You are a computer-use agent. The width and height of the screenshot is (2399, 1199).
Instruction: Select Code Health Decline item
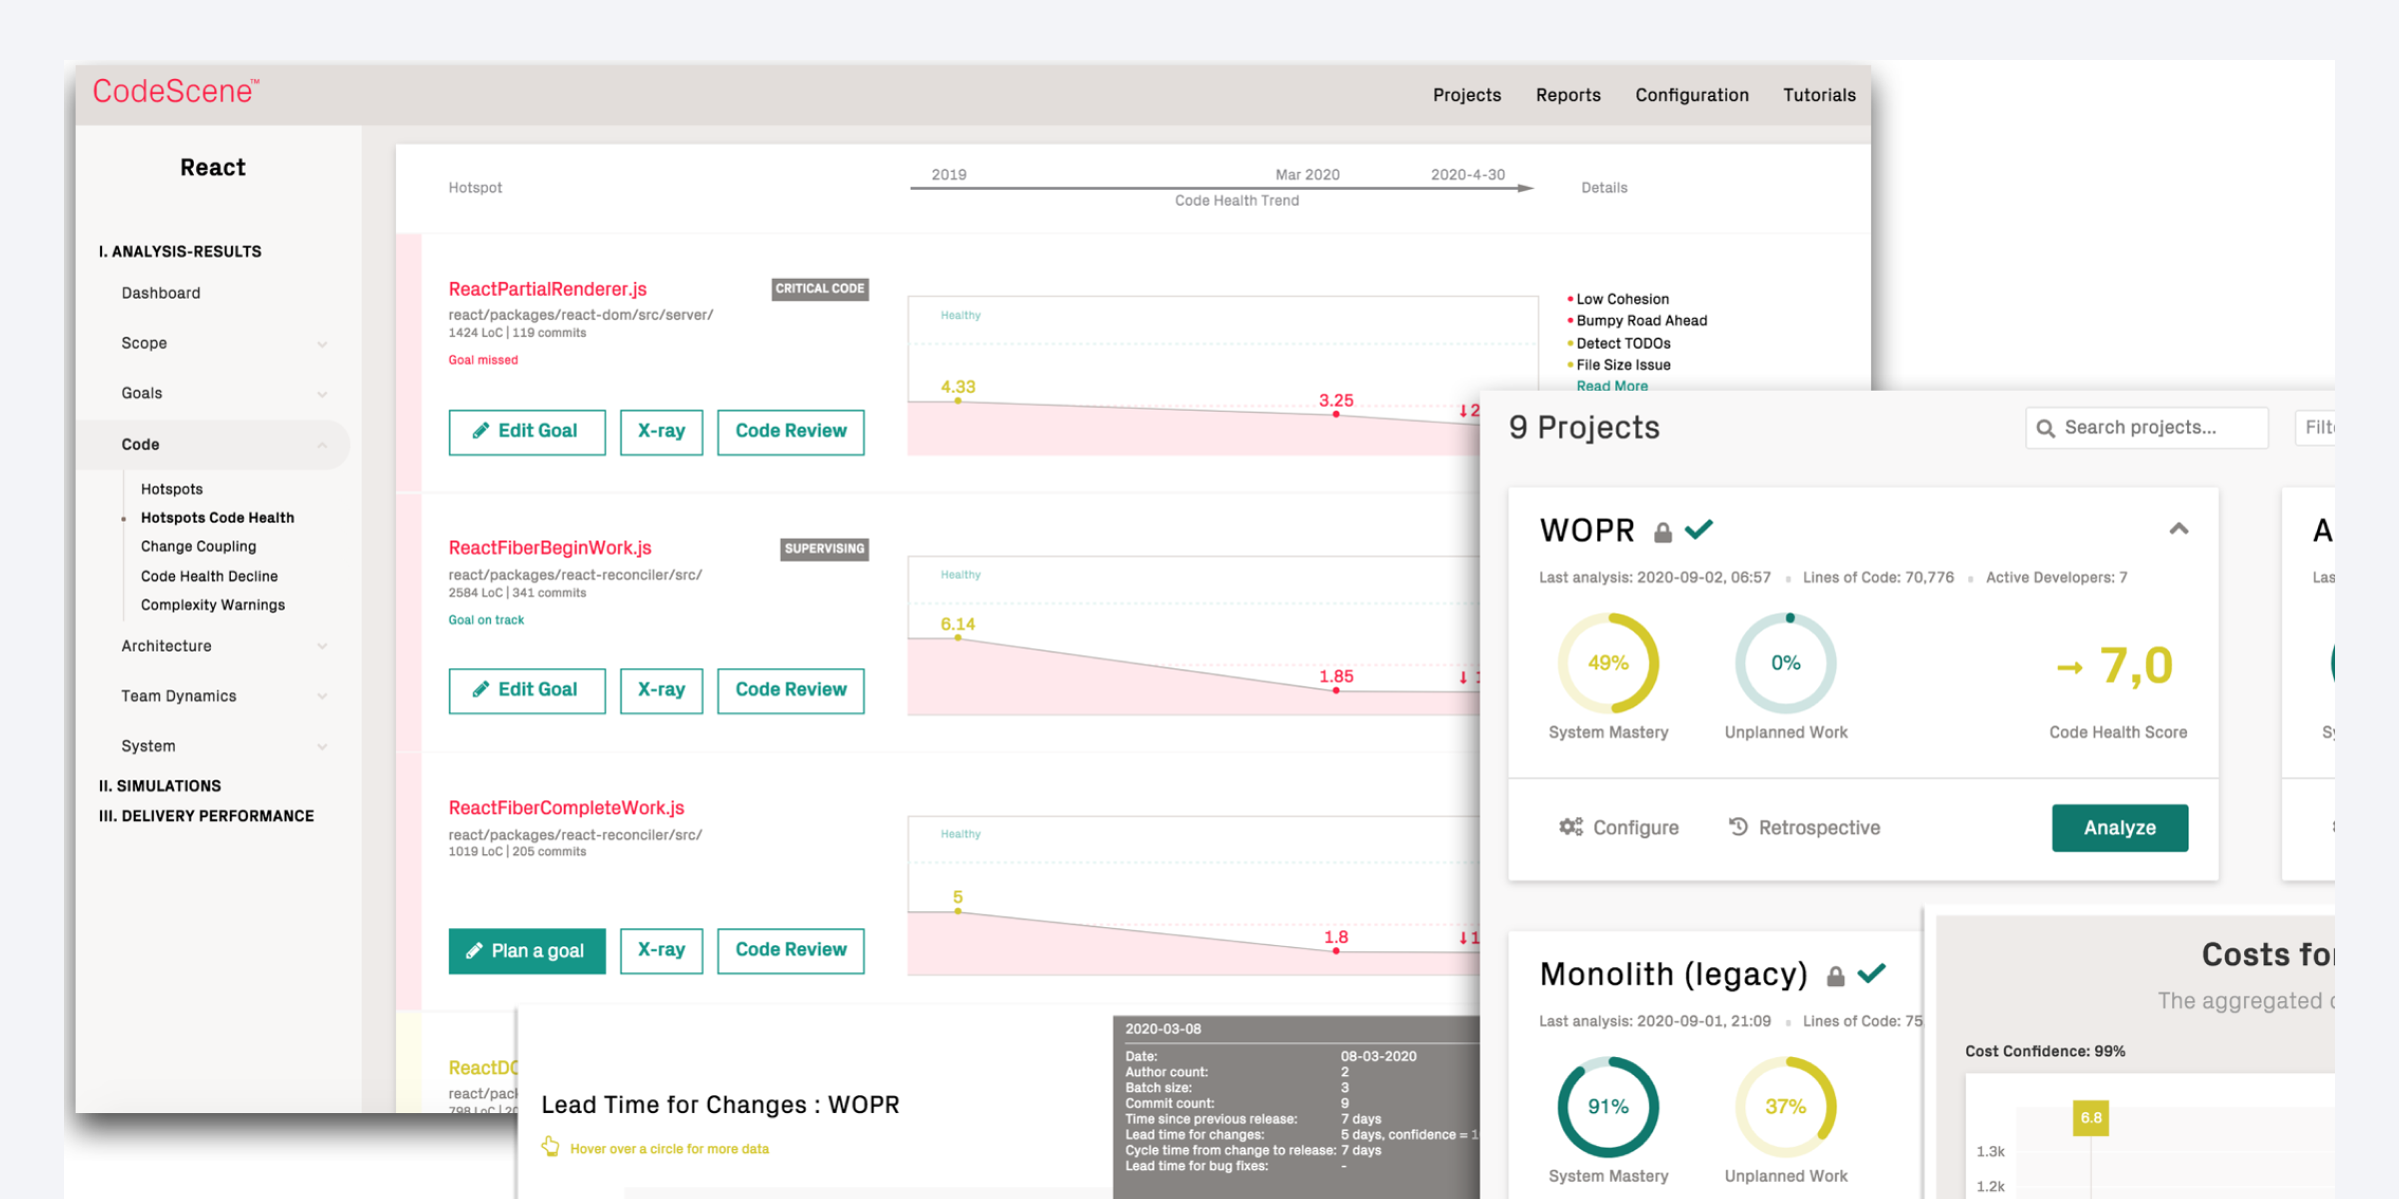point(209,576)
